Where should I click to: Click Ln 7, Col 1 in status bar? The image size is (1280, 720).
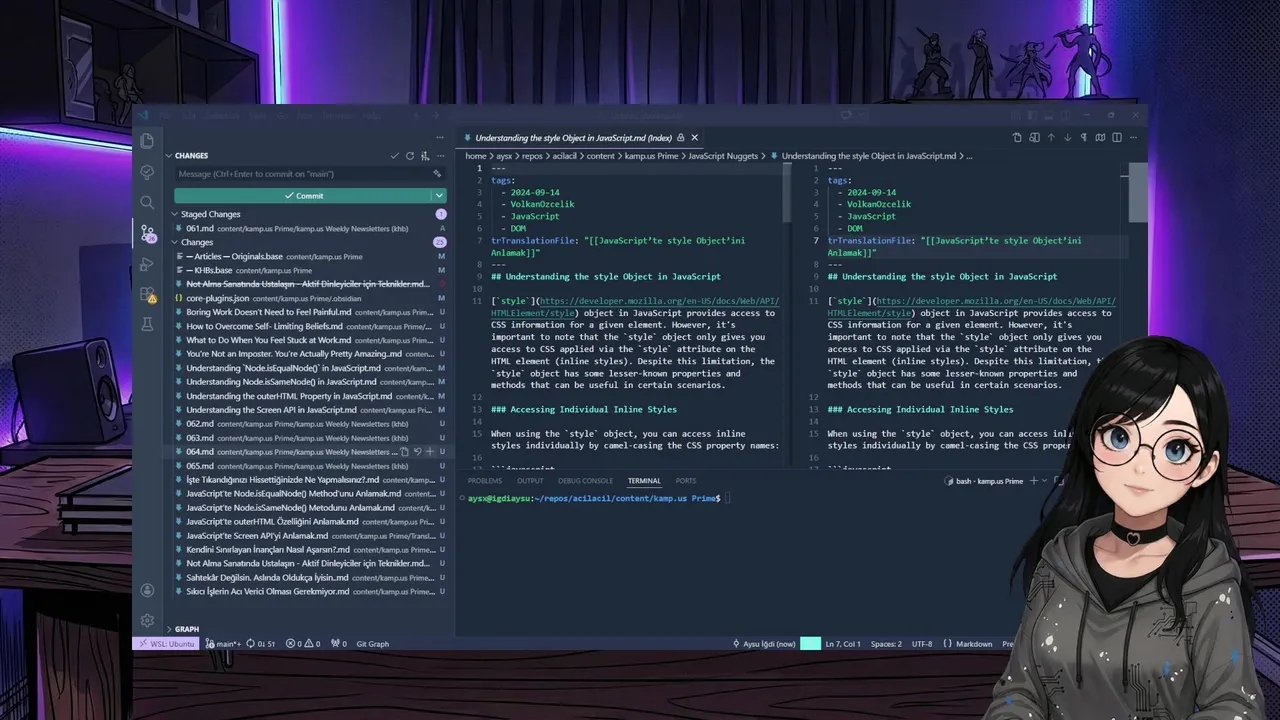click(x=843, y=644)
